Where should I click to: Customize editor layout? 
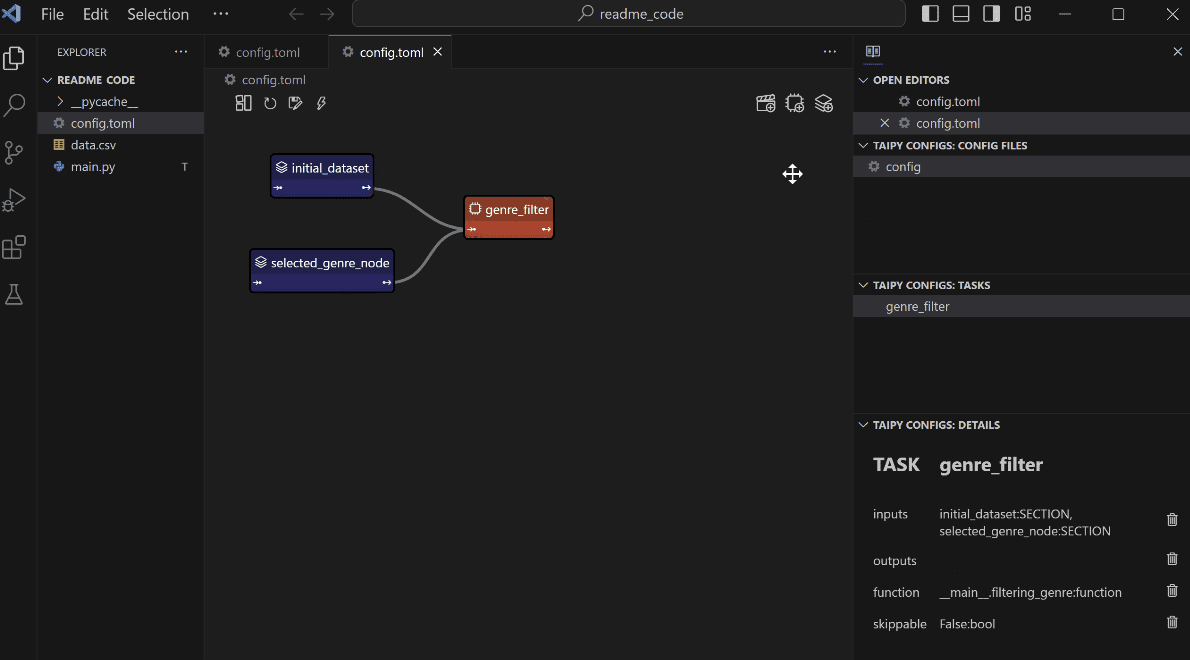click(x=1023, y=14)
